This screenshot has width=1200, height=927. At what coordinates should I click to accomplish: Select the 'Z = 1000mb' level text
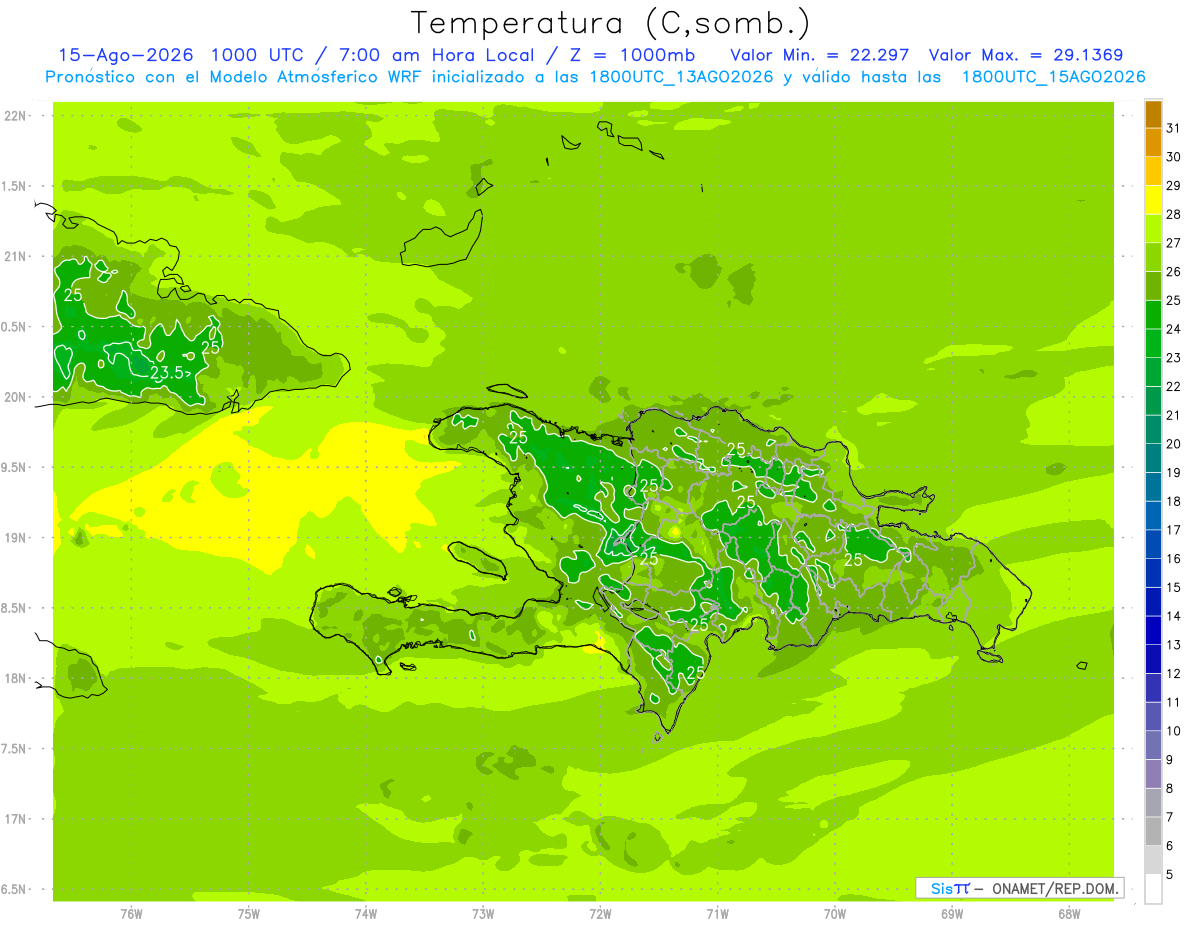[630, 55]
